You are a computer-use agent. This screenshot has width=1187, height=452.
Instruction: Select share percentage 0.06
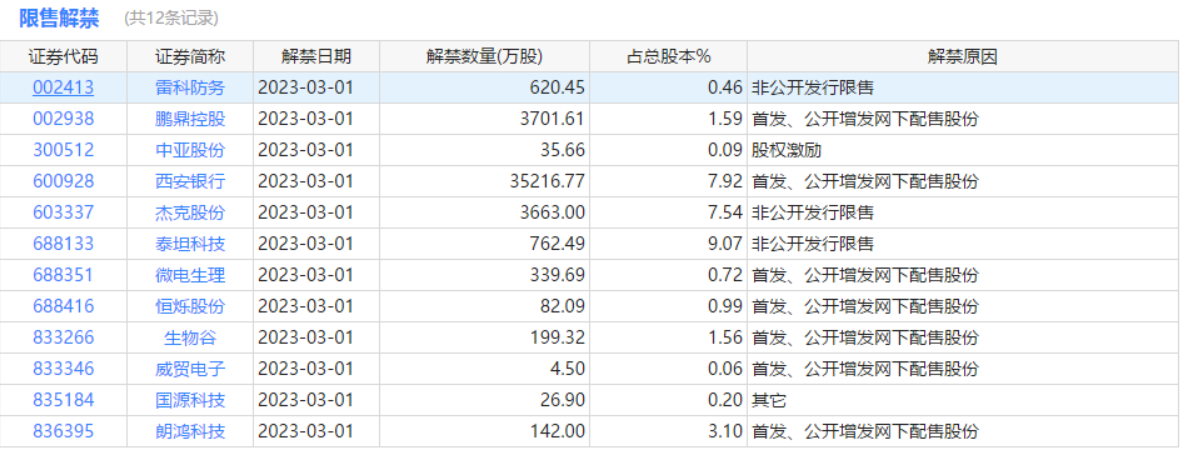[725, 369]
